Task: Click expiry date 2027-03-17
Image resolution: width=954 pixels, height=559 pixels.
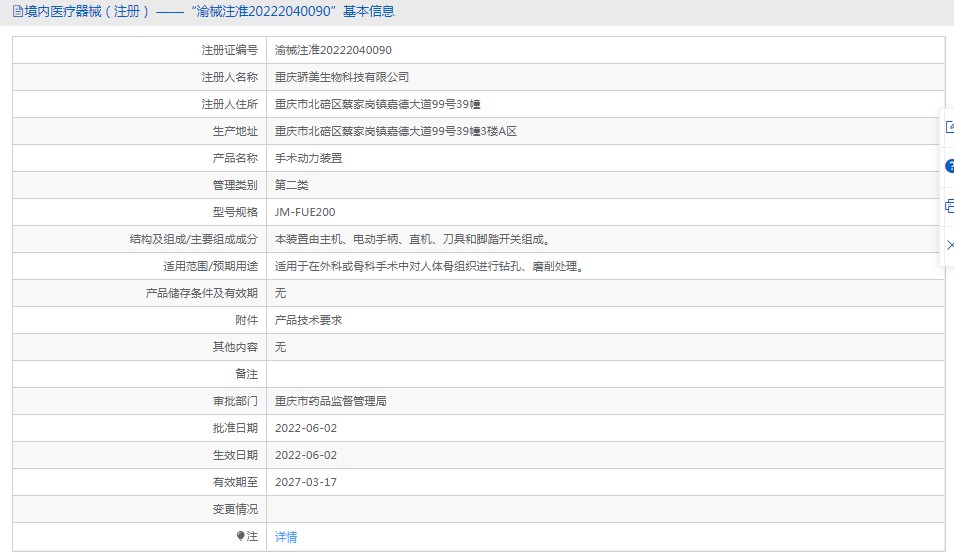Action: click(x=306, y=482)
